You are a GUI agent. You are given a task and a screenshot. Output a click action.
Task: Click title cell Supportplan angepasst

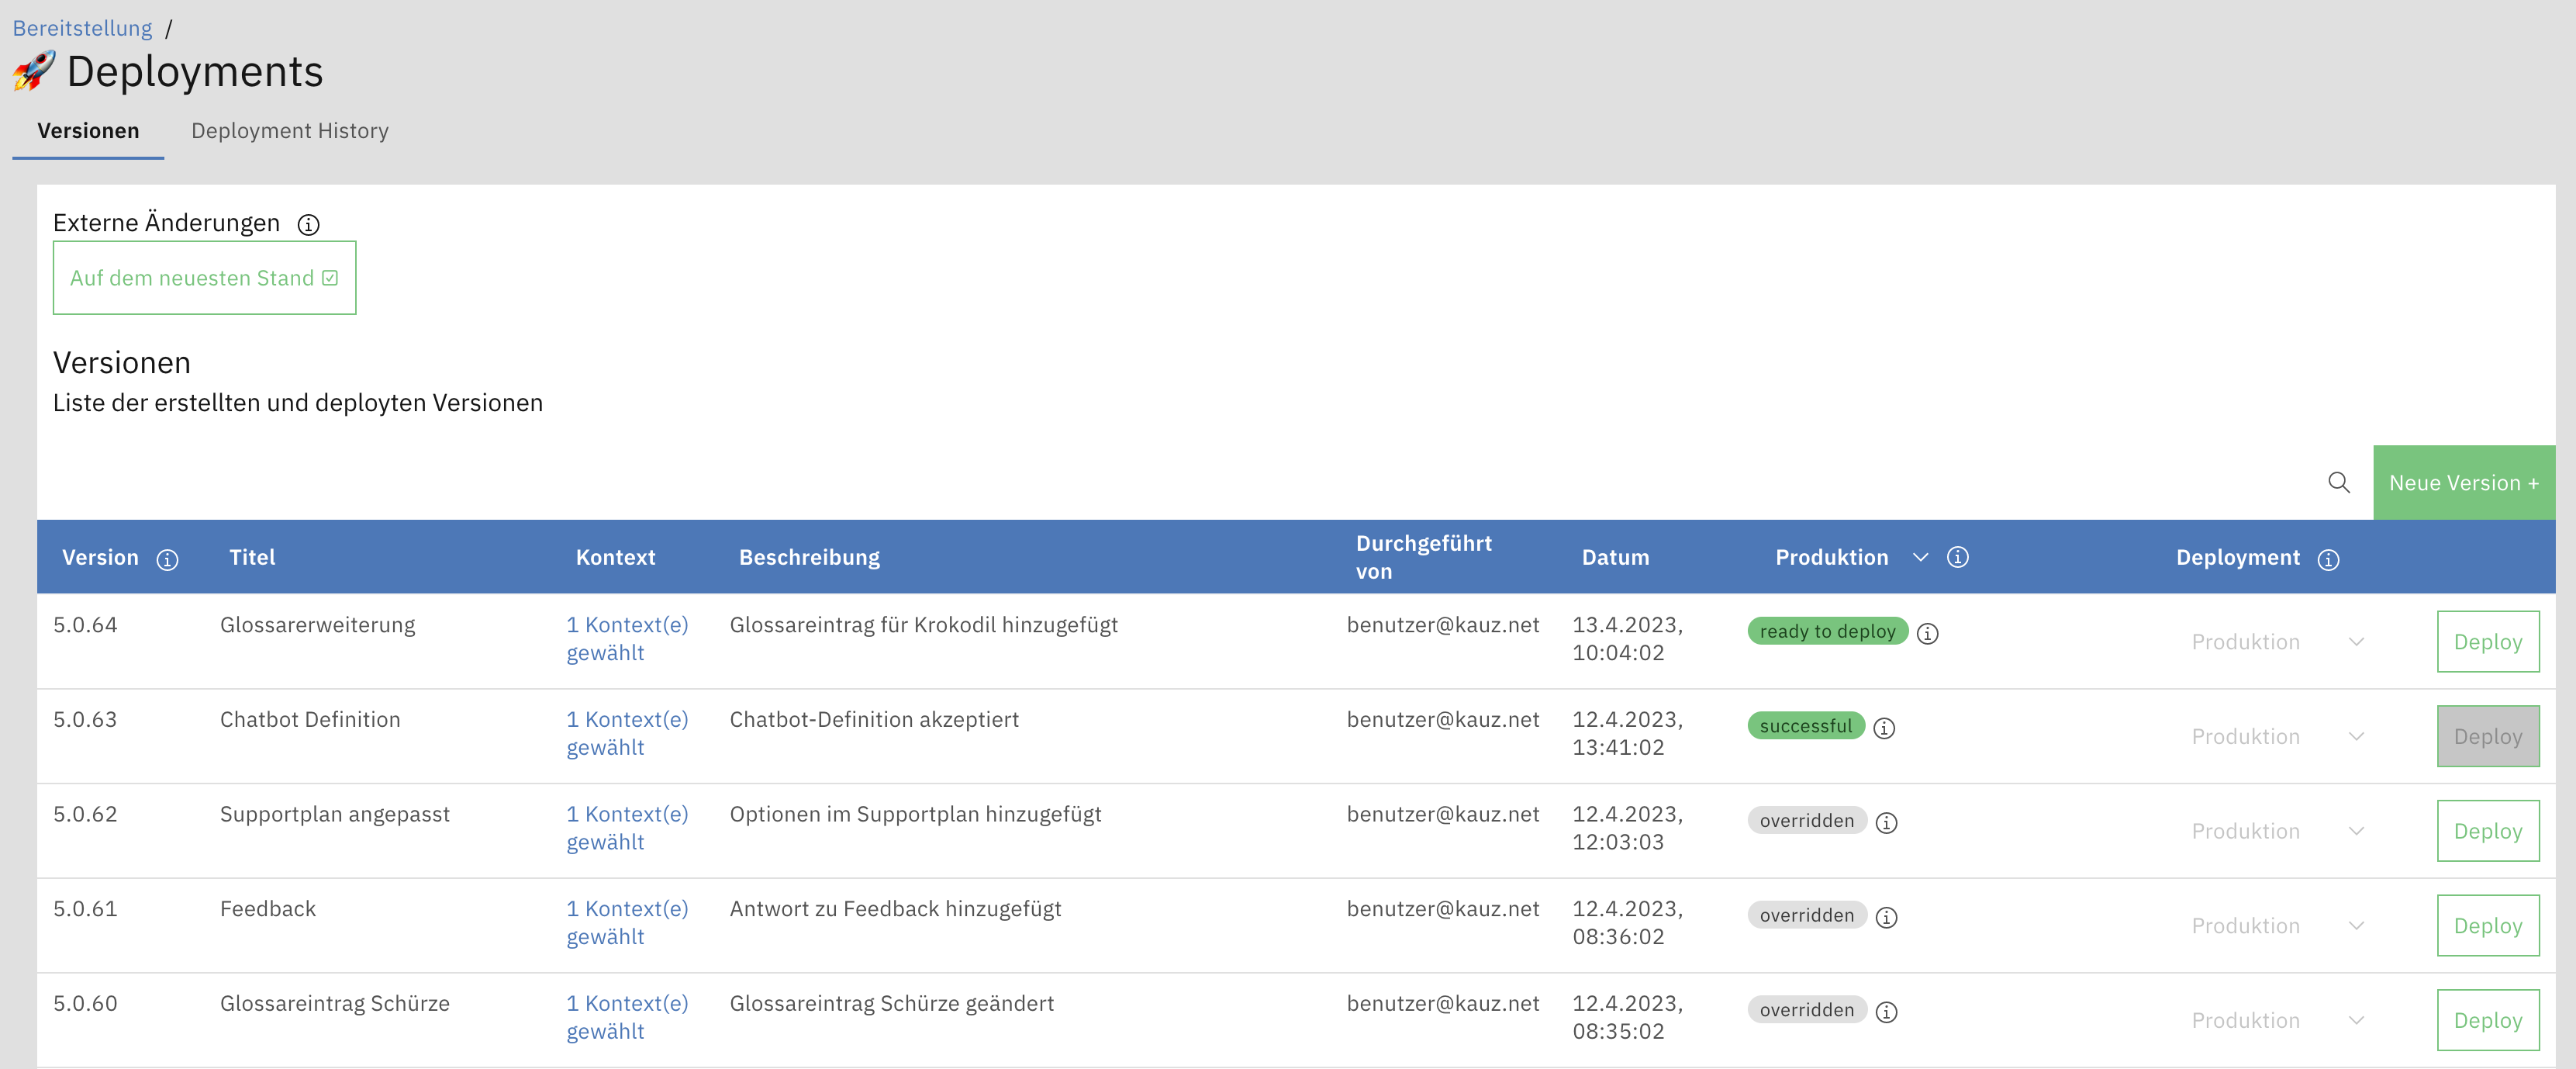coord(335,815)
